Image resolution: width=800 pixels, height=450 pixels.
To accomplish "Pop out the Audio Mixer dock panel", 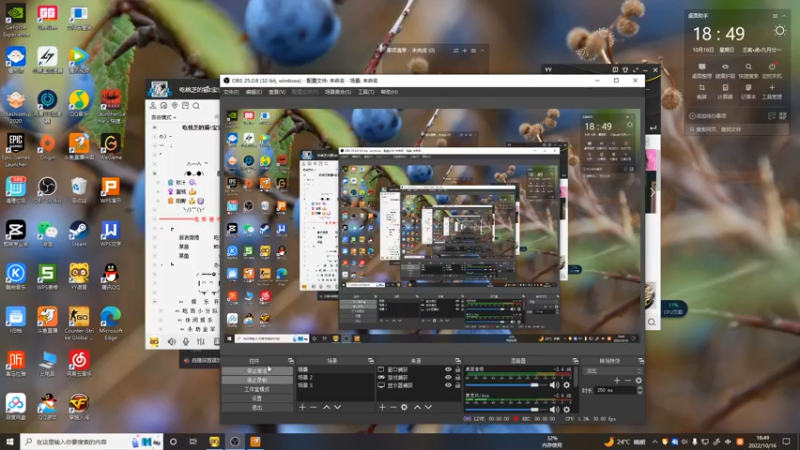I will click(576, 361).
